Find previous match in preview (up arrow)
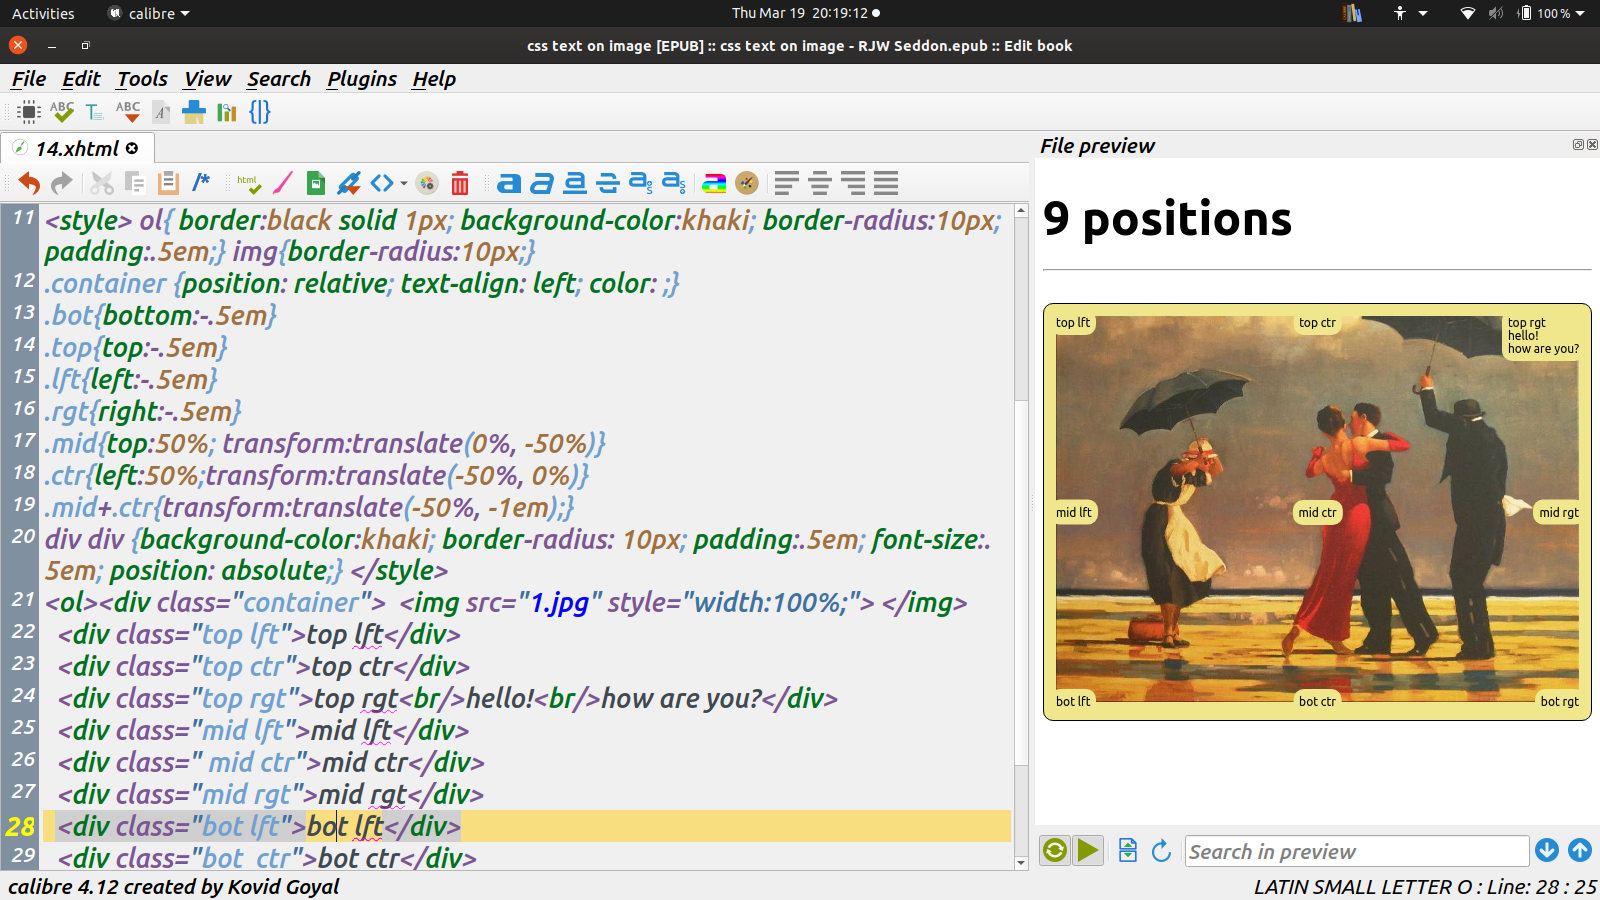This screenshot has height=900, width=1600. tap(1580, 850)
